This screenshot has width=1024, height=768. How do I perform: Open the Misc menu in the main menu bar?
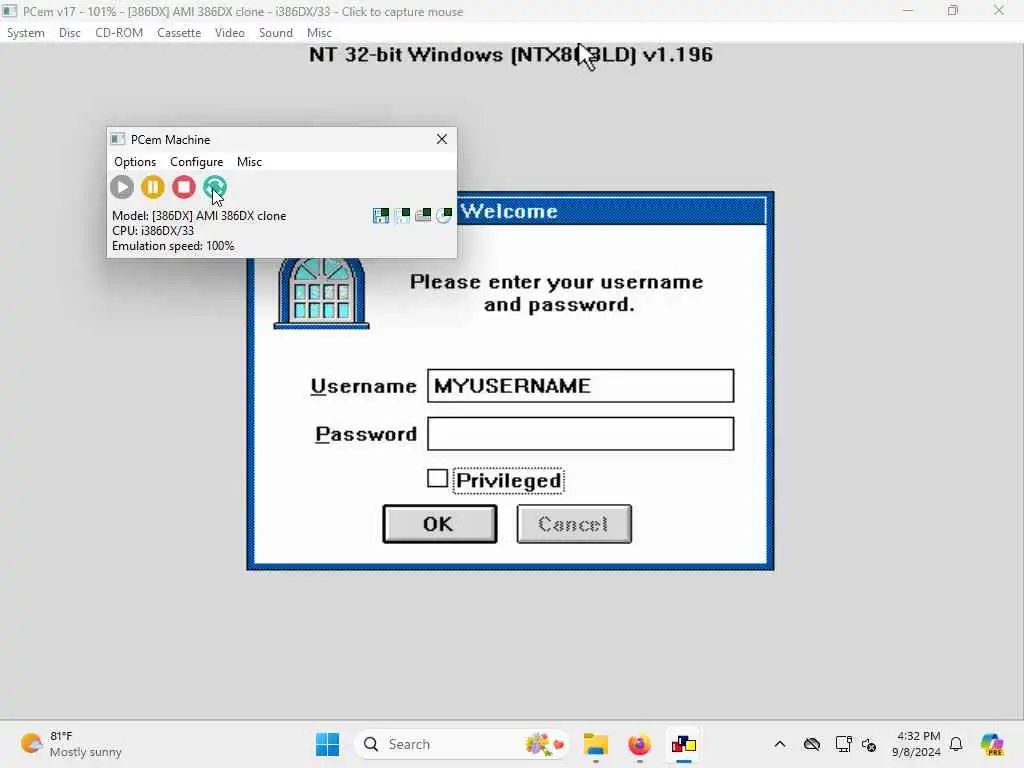point(319,33)
